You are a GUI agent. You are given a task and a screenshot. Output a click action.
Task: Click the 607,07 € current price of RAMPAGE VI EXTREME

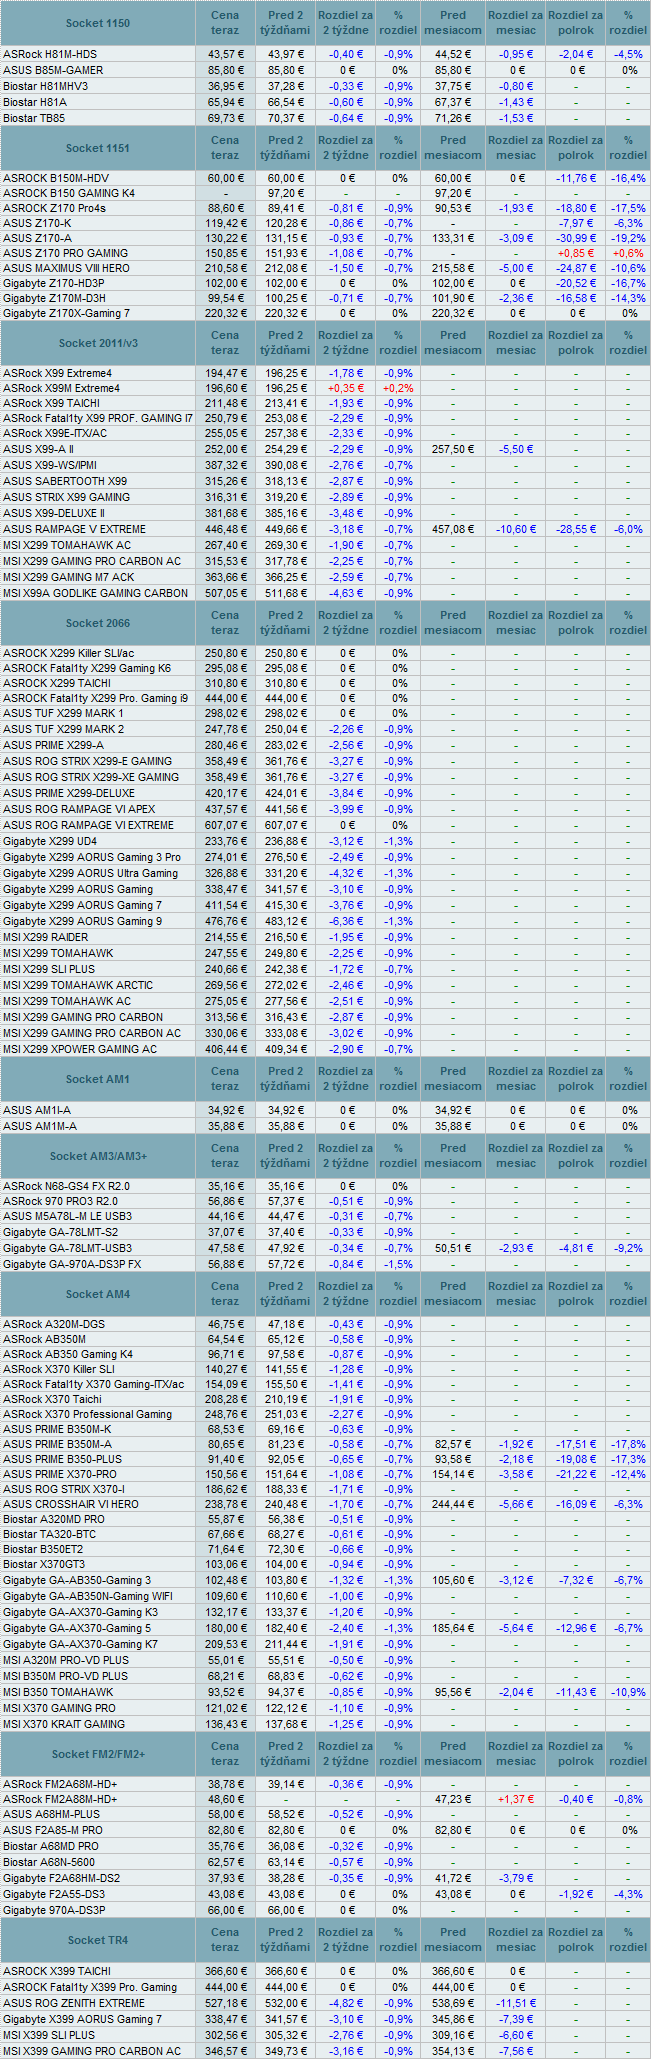(x=225, y=825)
